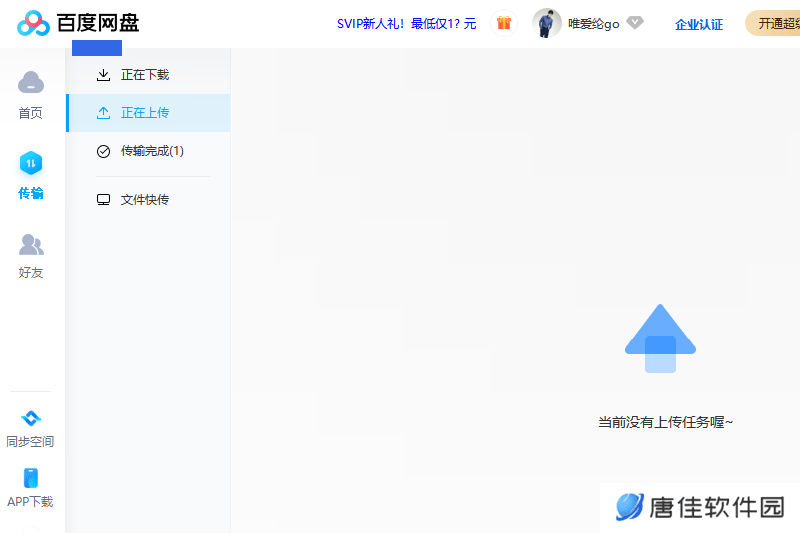This screenshot has width=800, height=533.
Task: Select the 传输 transfer hexagon icon
Action: [x=31, y=163]
